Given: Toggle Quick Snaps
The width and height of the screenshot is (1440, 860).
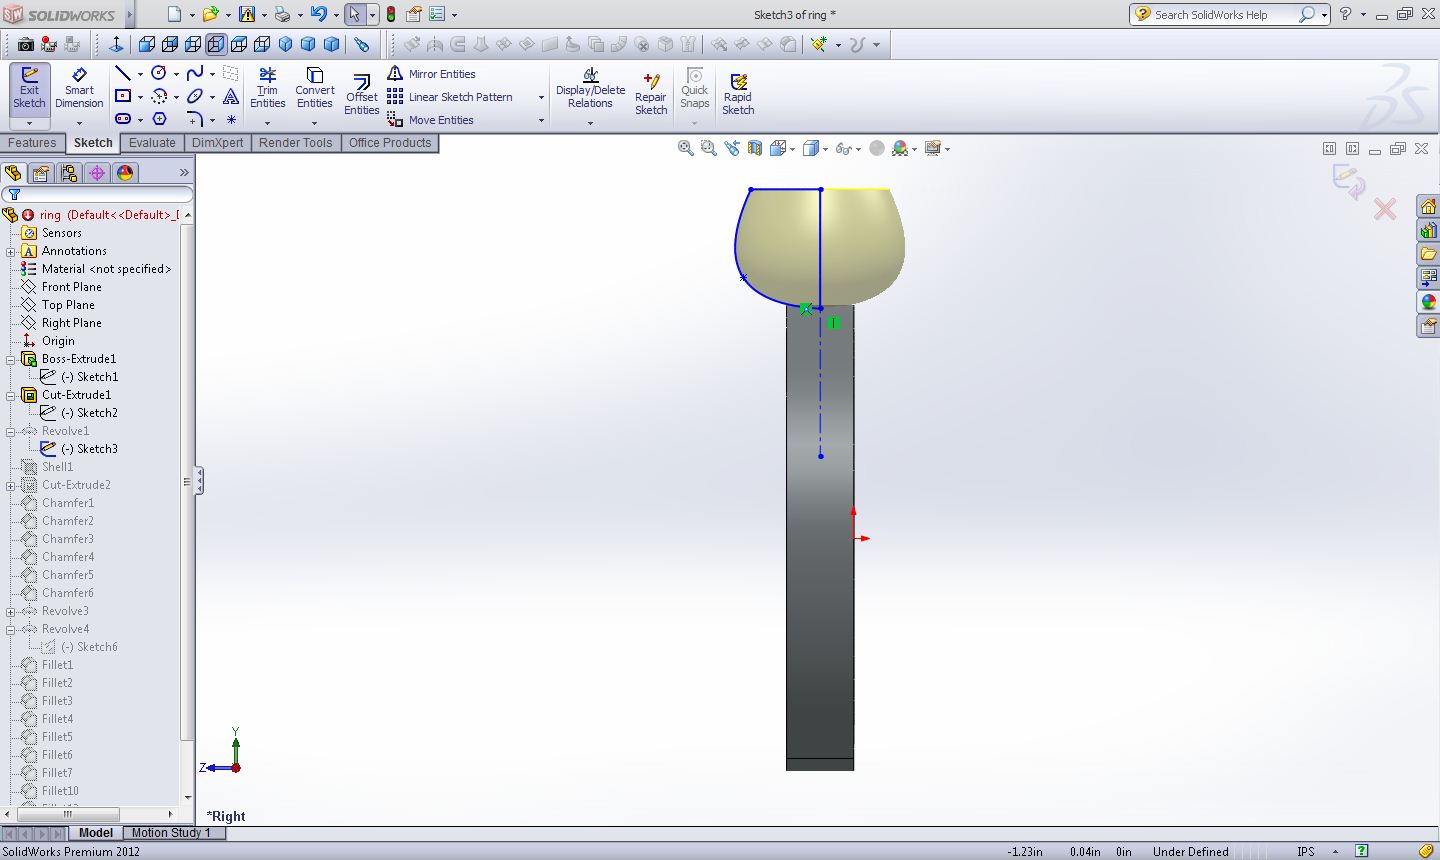Looking at the screenshot, I should tap(694, 89).
